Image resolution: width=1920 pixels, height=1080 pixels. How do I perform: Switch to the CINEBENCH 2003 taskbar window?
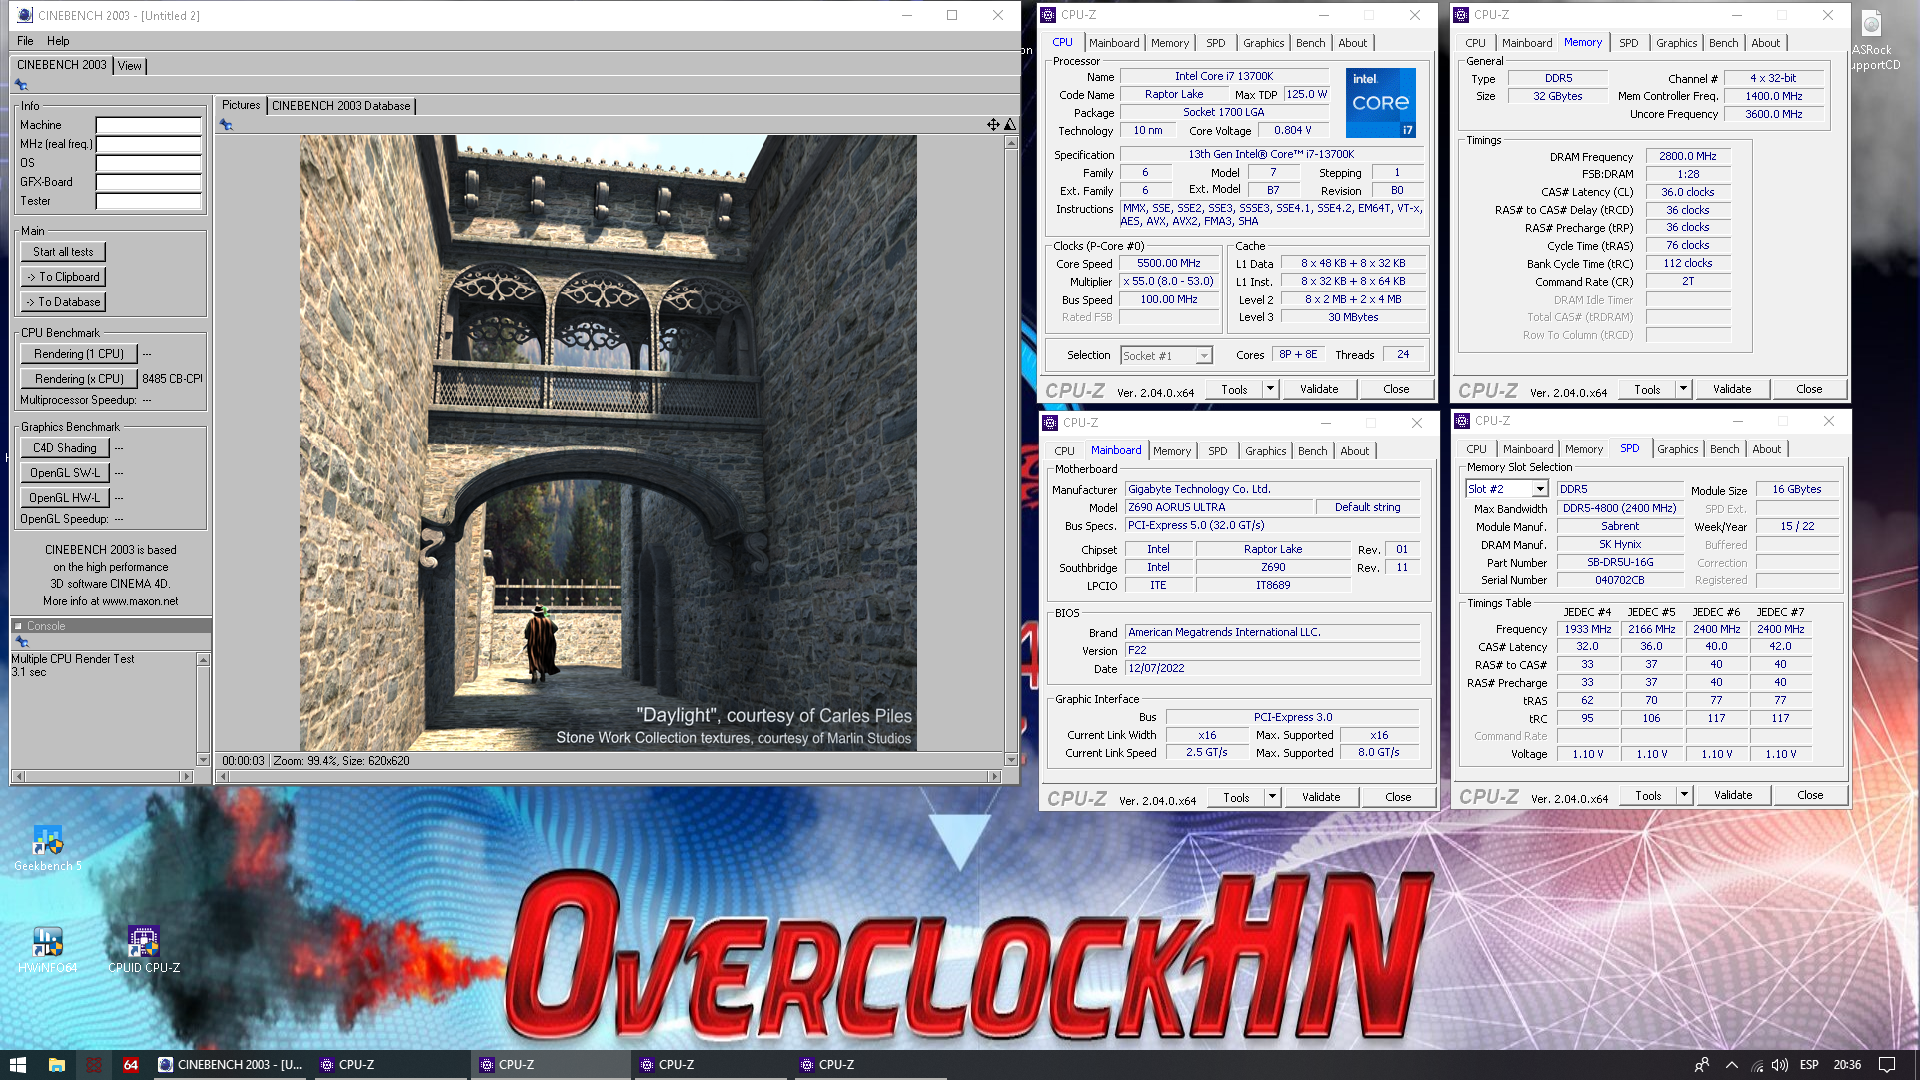231,1065
